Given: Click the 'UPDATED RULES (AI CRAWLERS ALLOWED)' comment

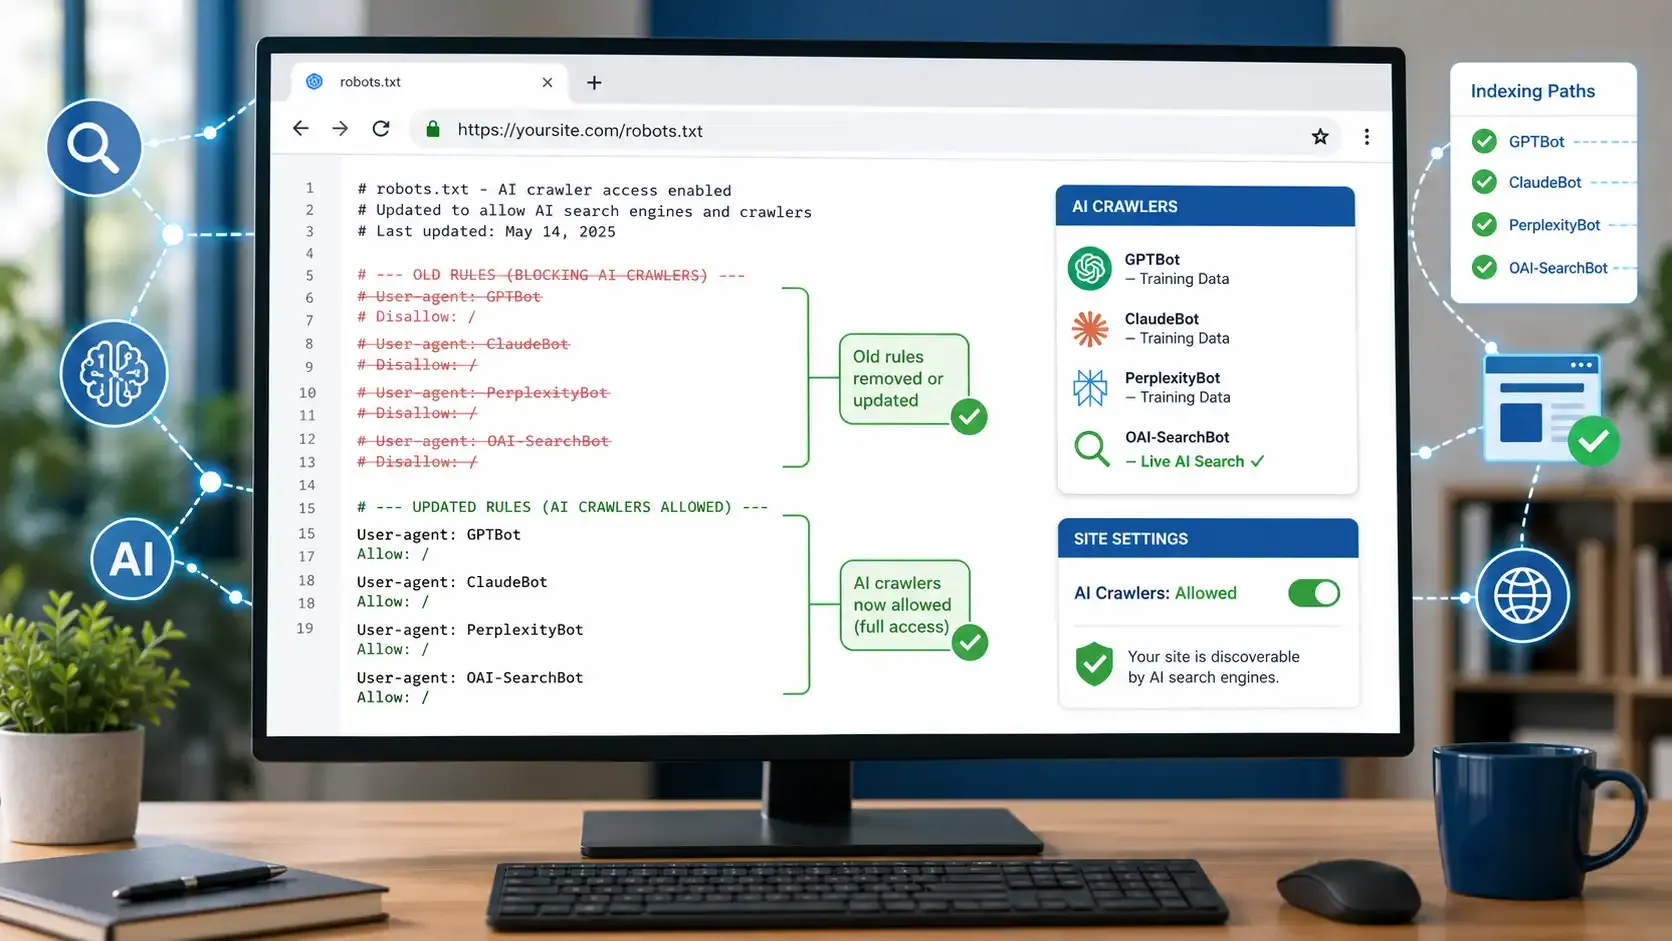Looking at the screenshot, I should [563, 507].
